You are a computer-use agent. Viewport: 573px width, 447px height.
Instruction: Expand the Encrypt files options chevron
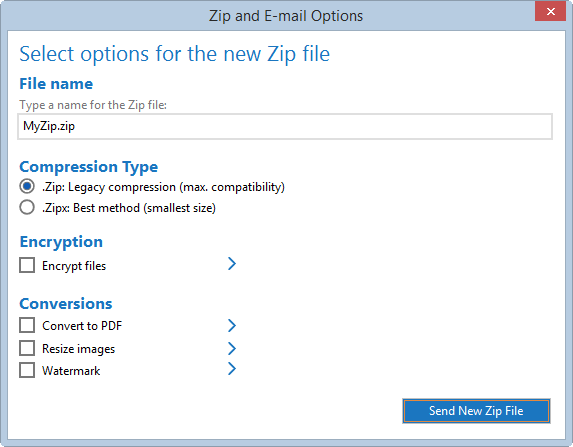[x=232, y=264]
